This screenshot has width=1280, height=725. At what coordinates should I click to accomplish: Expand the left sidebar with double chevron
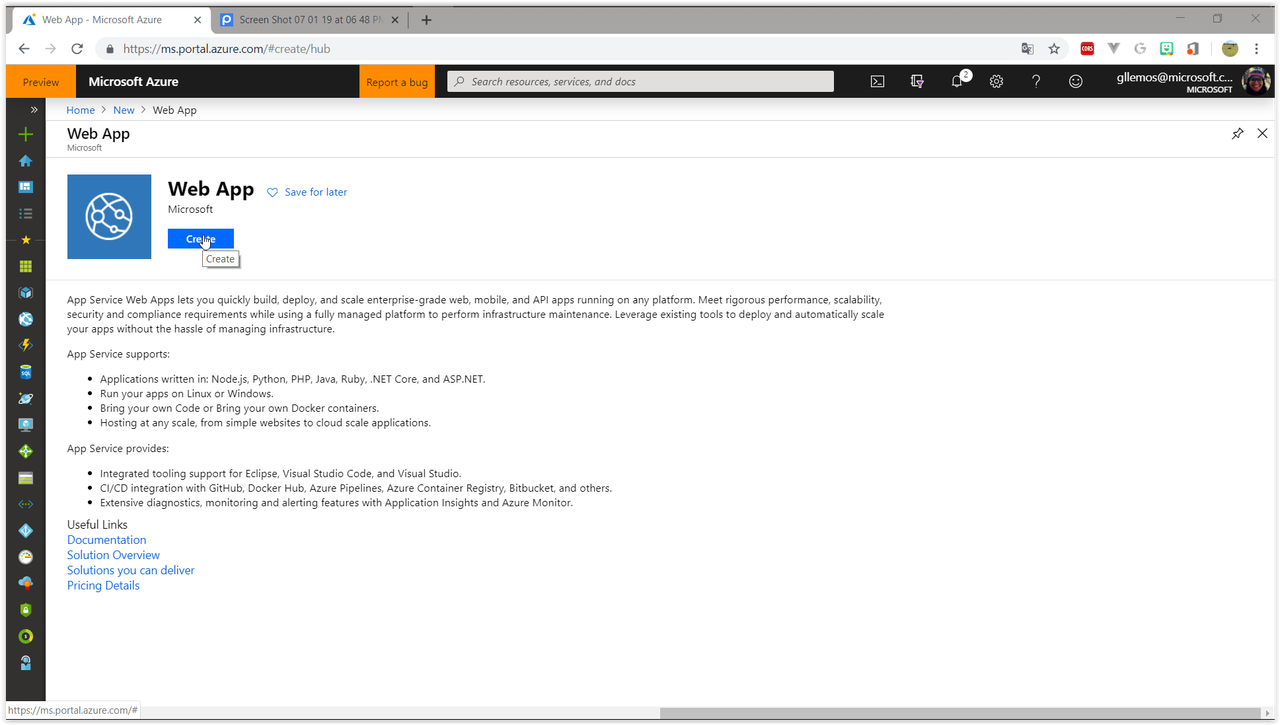coord(34,110)
